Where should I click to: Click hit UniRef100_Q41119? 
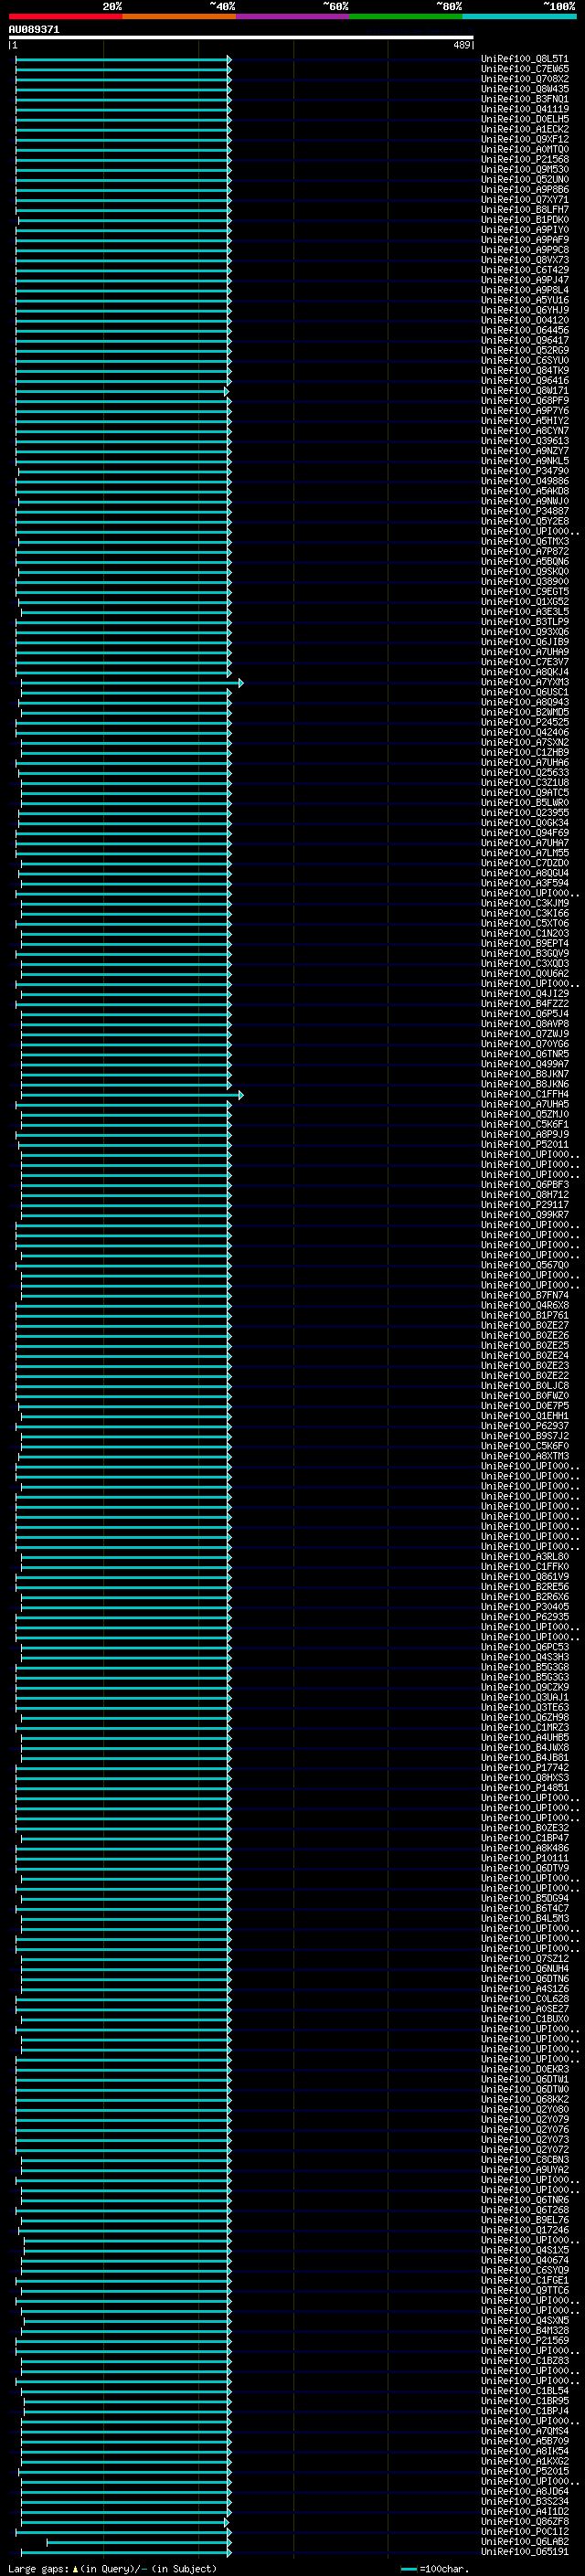[524, 110]
